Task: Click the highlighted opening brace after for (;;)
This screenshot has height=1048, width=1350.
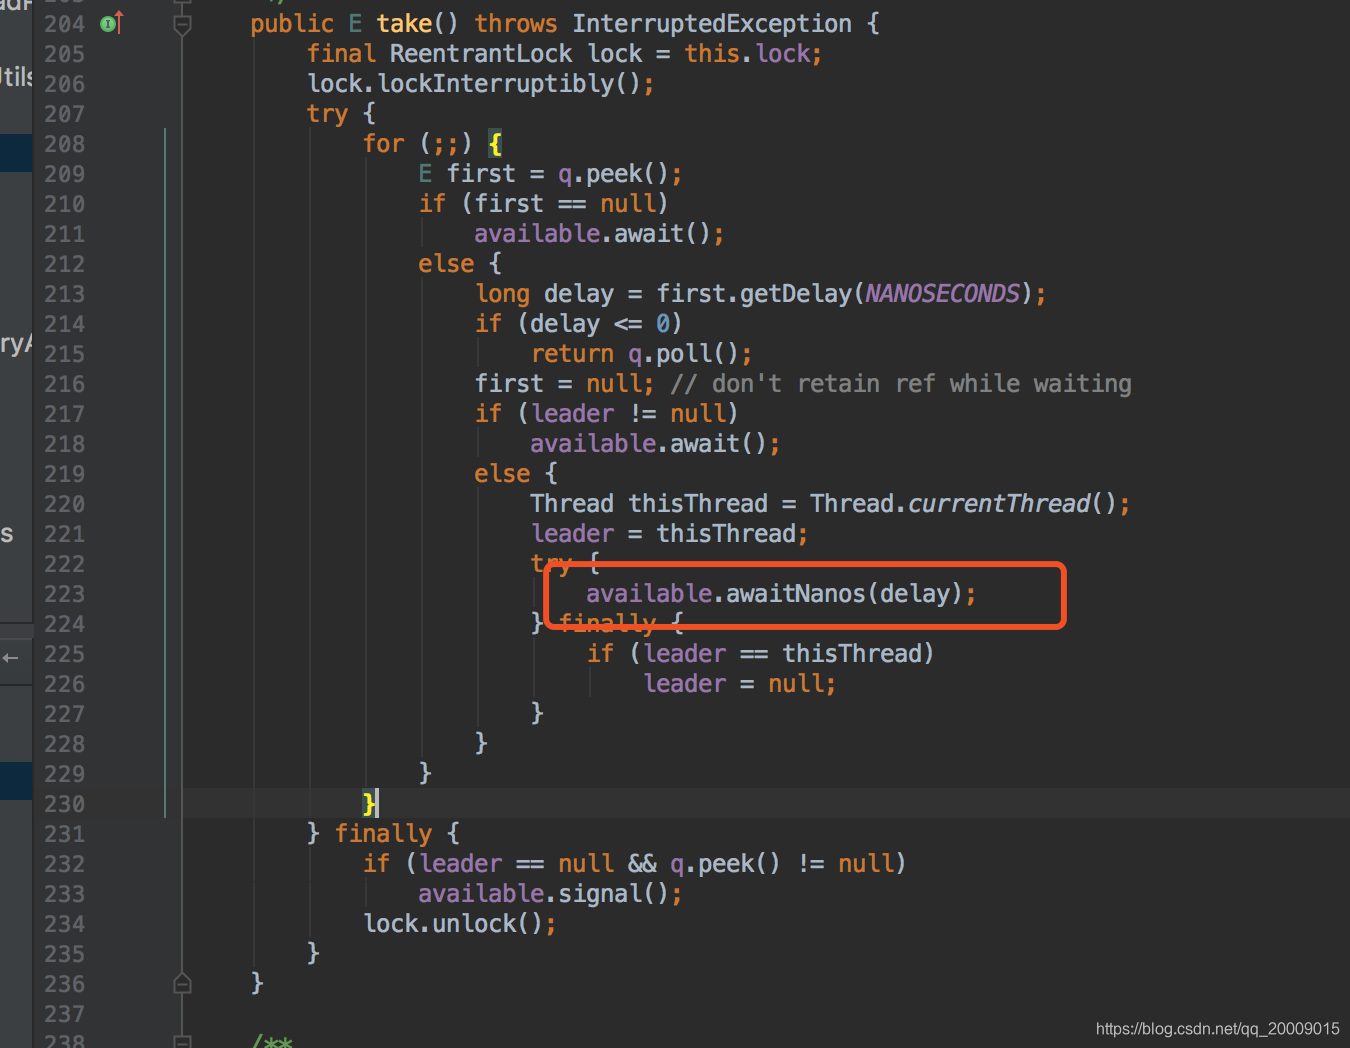Action: point(495,144)
